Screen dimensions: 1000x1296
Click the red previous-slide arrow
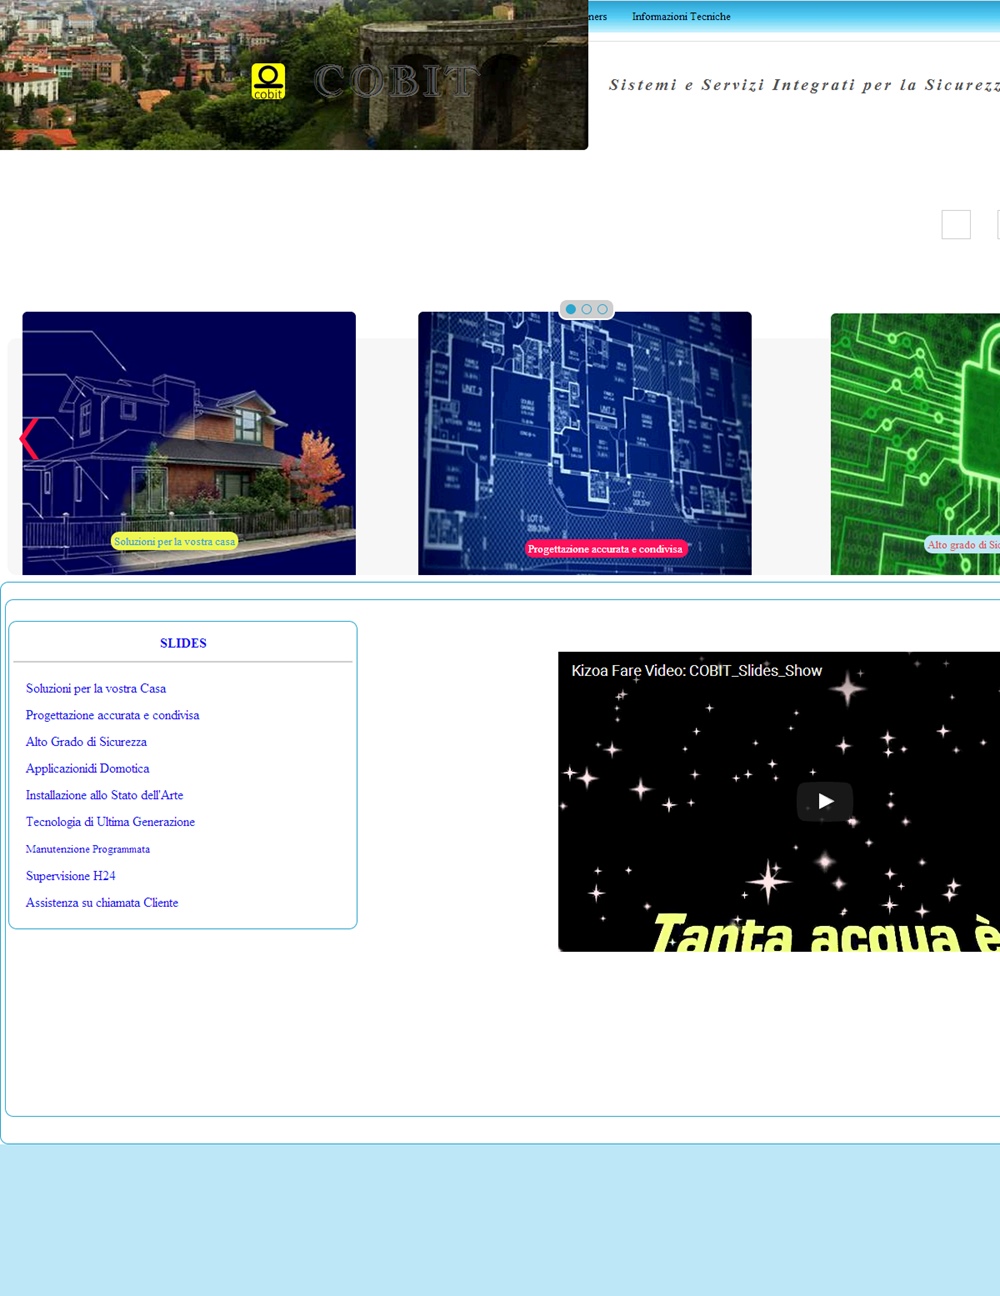click(29, 439)
